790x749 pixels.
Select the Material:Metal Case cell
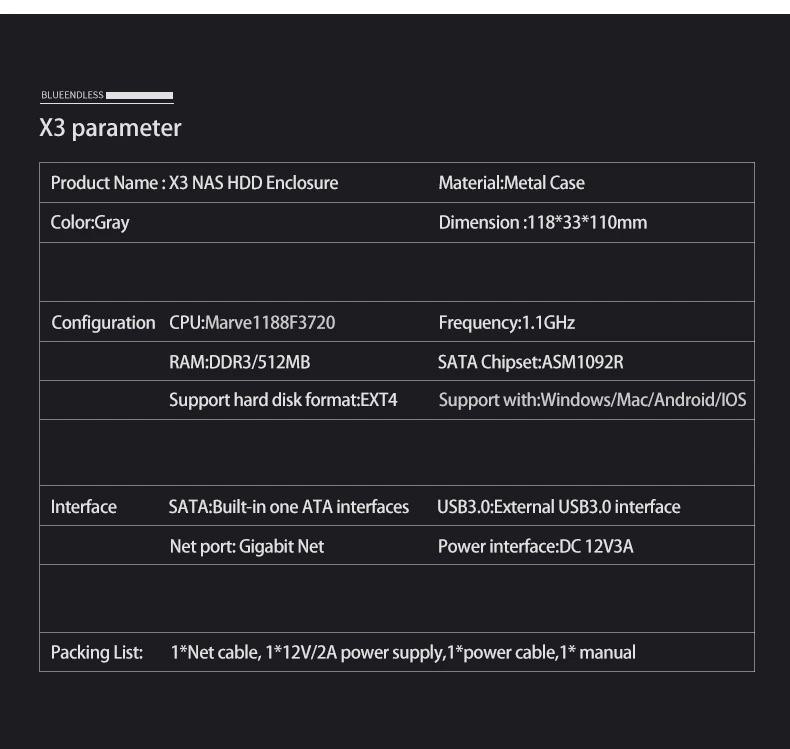tap(511, 183)
